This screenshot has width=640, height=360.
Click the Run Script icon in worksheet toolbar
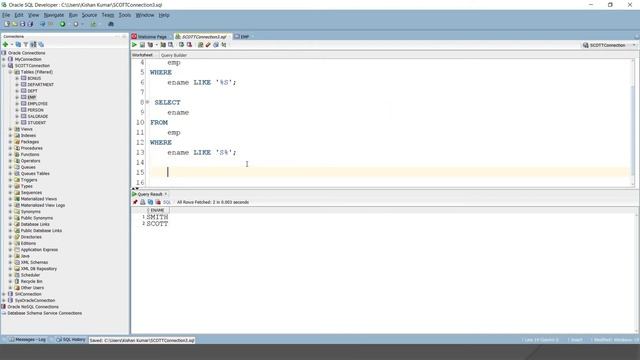[x=142, y=44]
